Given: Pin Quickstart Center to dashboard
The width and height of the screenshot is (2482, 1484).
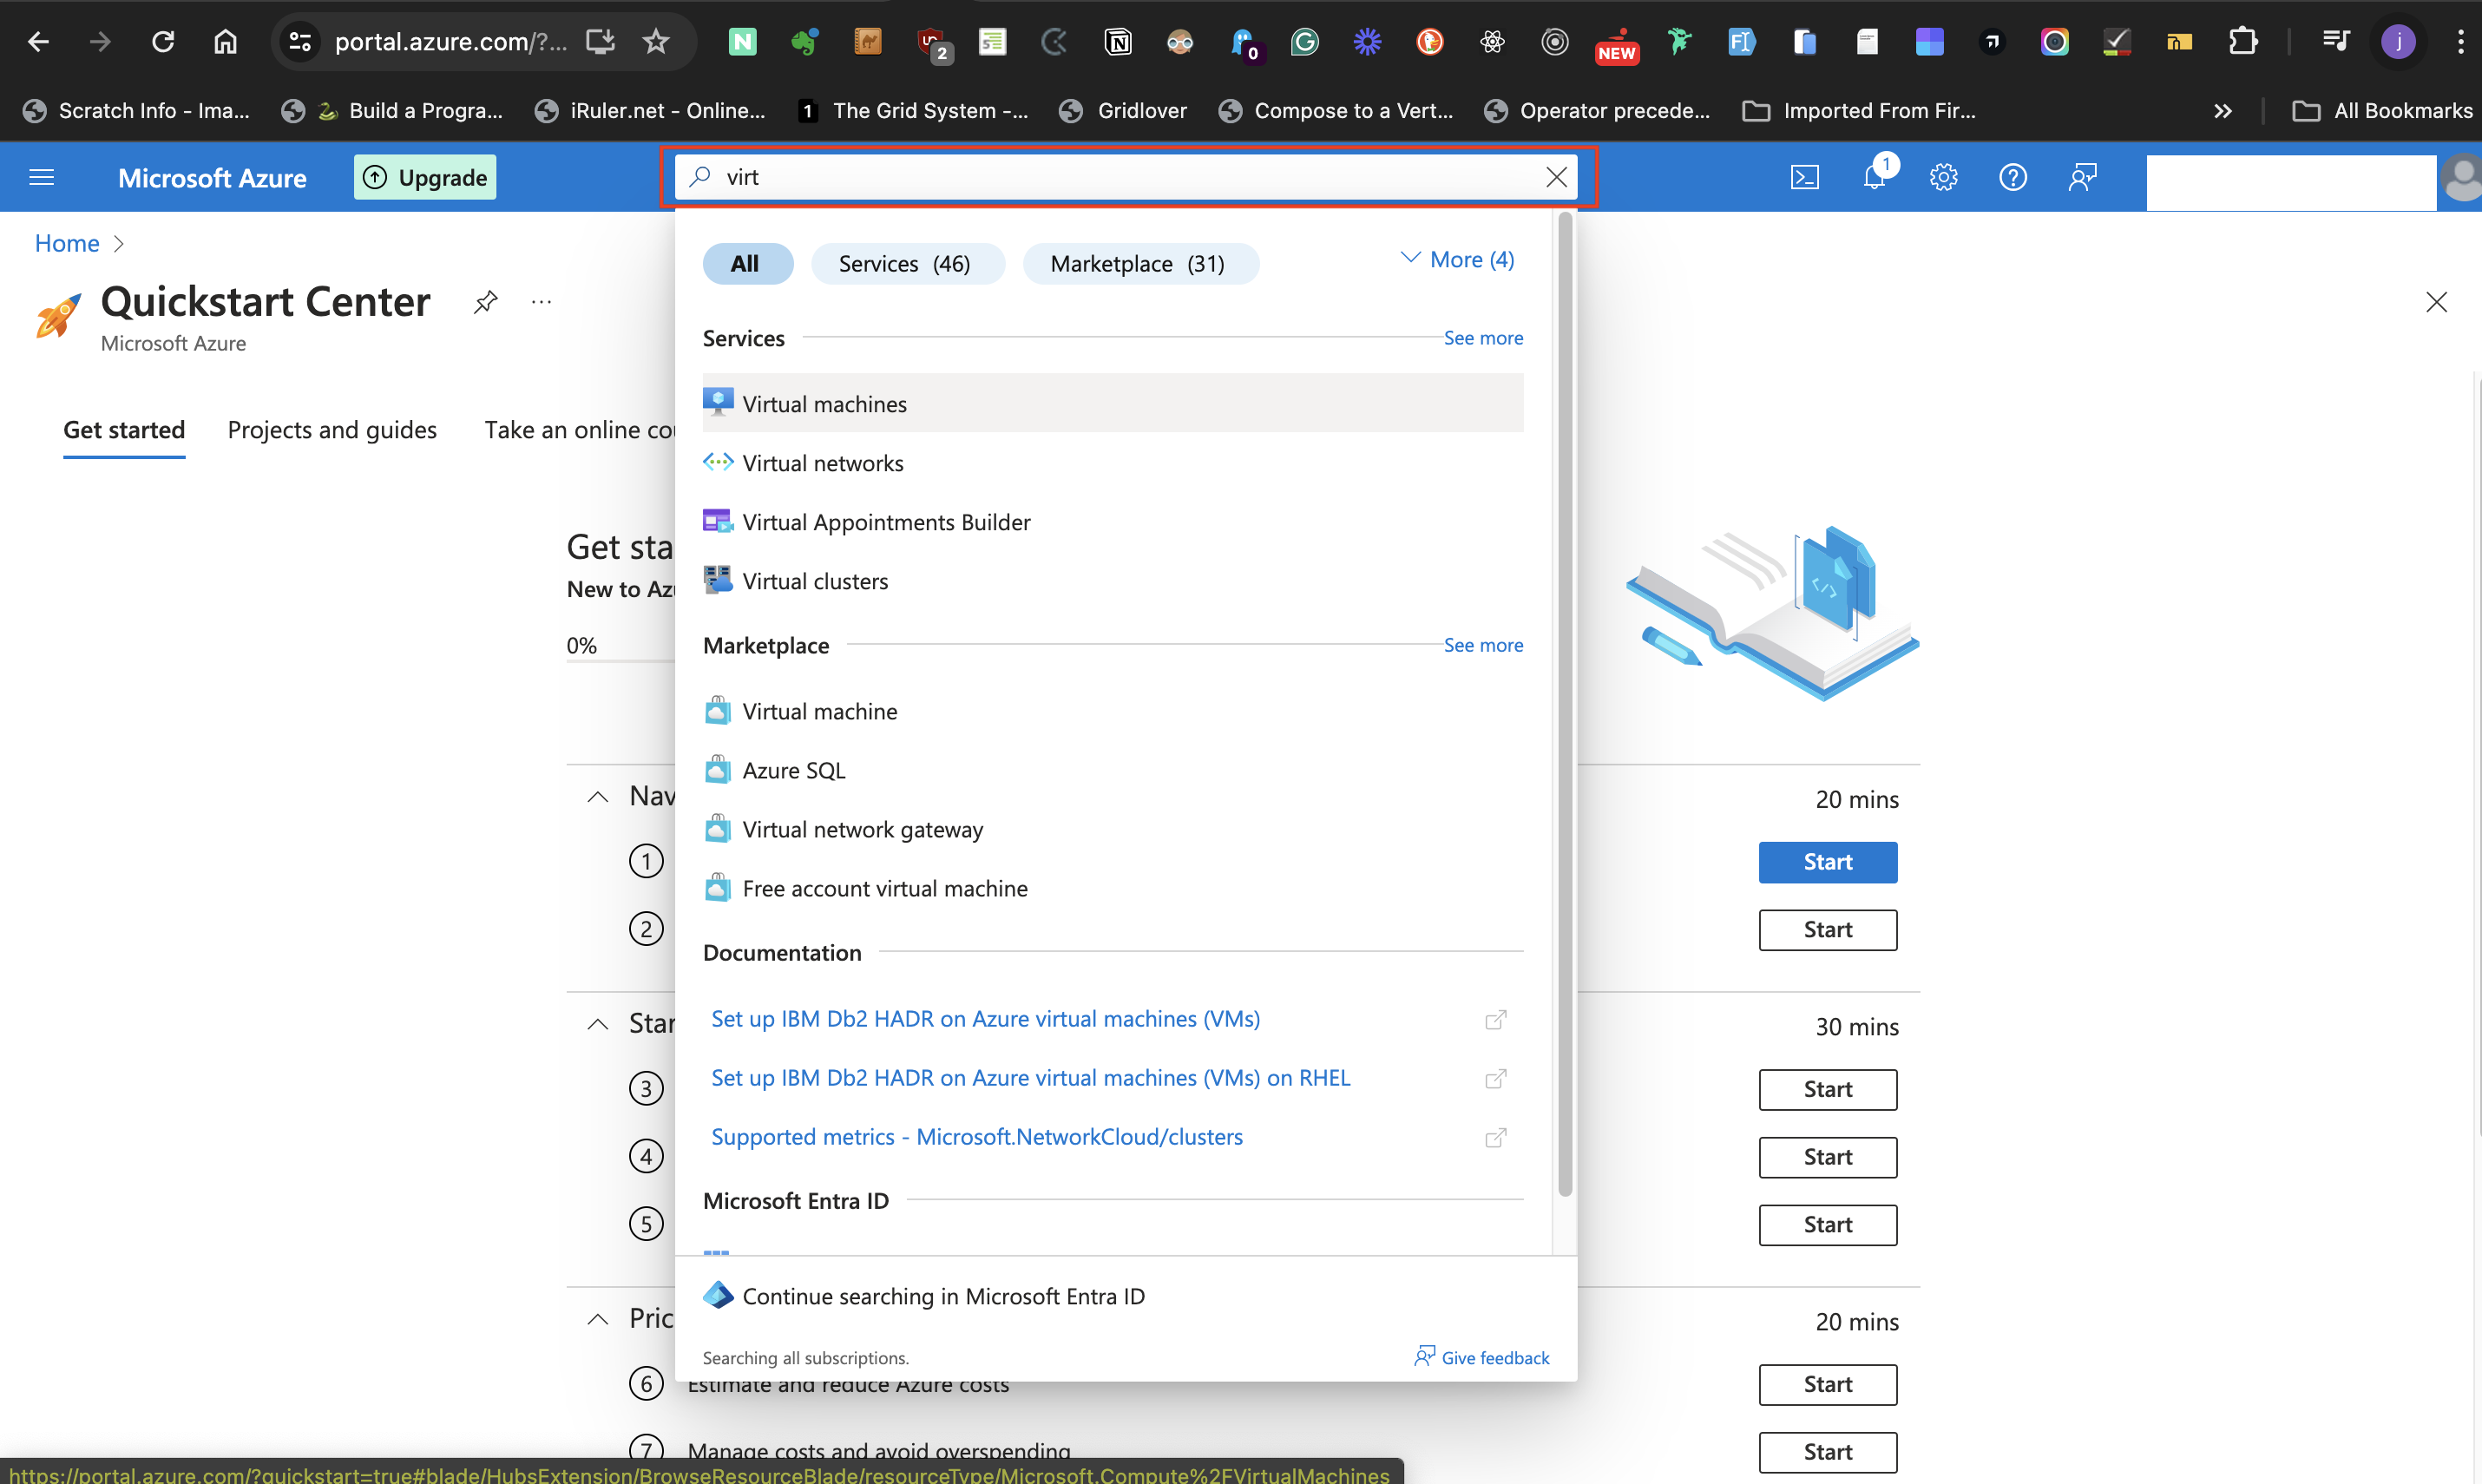Looking at the screenshot, I should tap(486, 301).
